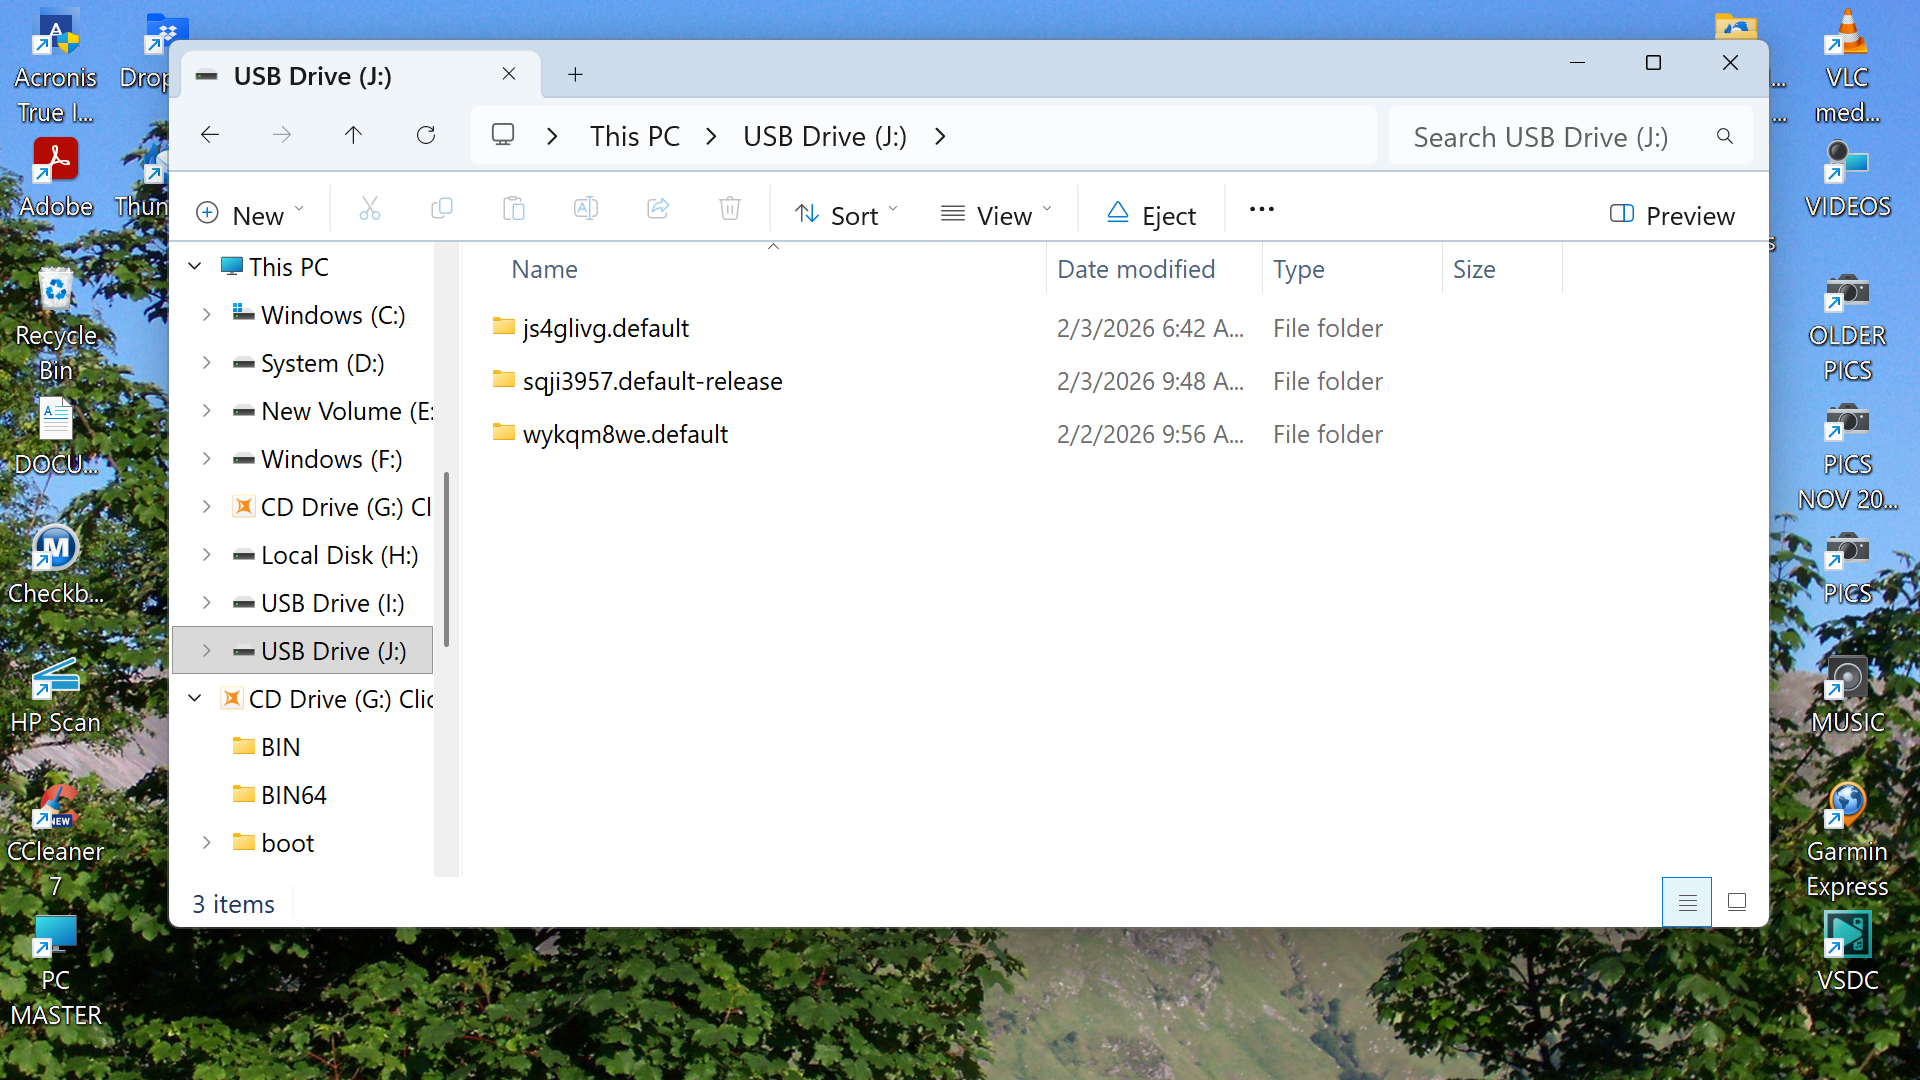Toggle the Preview pane
The width and height of the screenshot is (1920, 1080).
pyautogui.click(x=1672, y=215)
